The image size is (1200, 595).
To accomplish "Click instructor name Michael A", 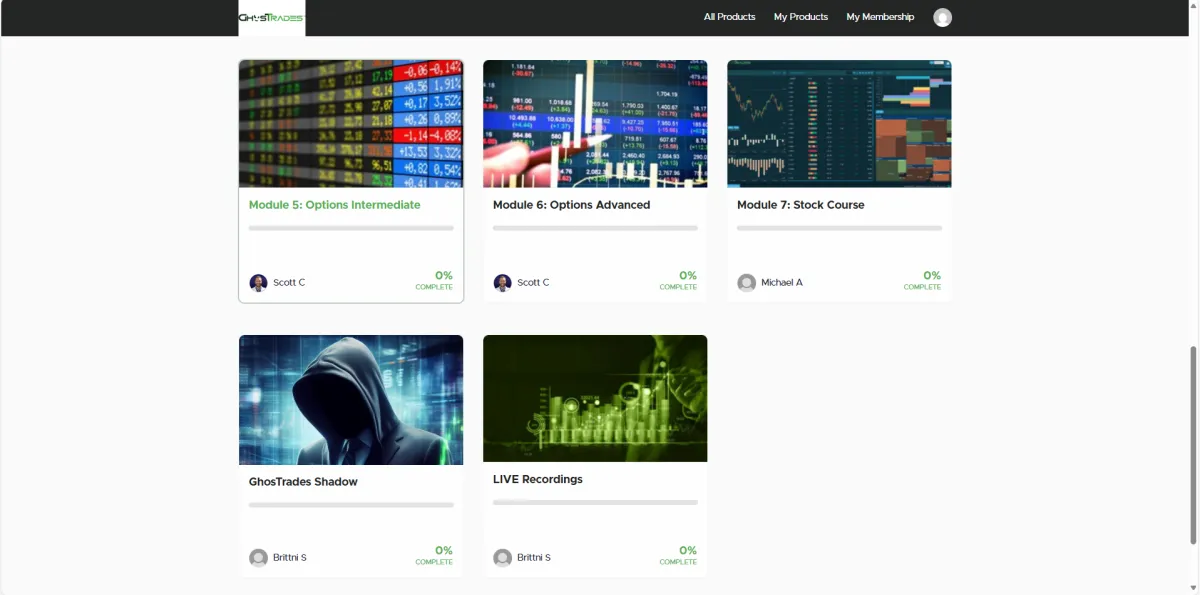I will [782, 283].
